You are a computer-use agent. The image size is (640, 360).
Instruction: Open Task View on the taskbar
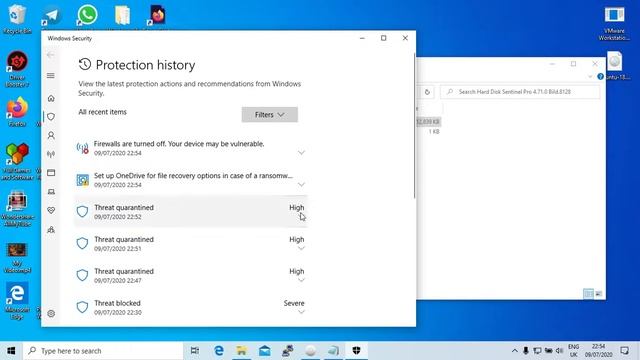(x=195, y=351)
